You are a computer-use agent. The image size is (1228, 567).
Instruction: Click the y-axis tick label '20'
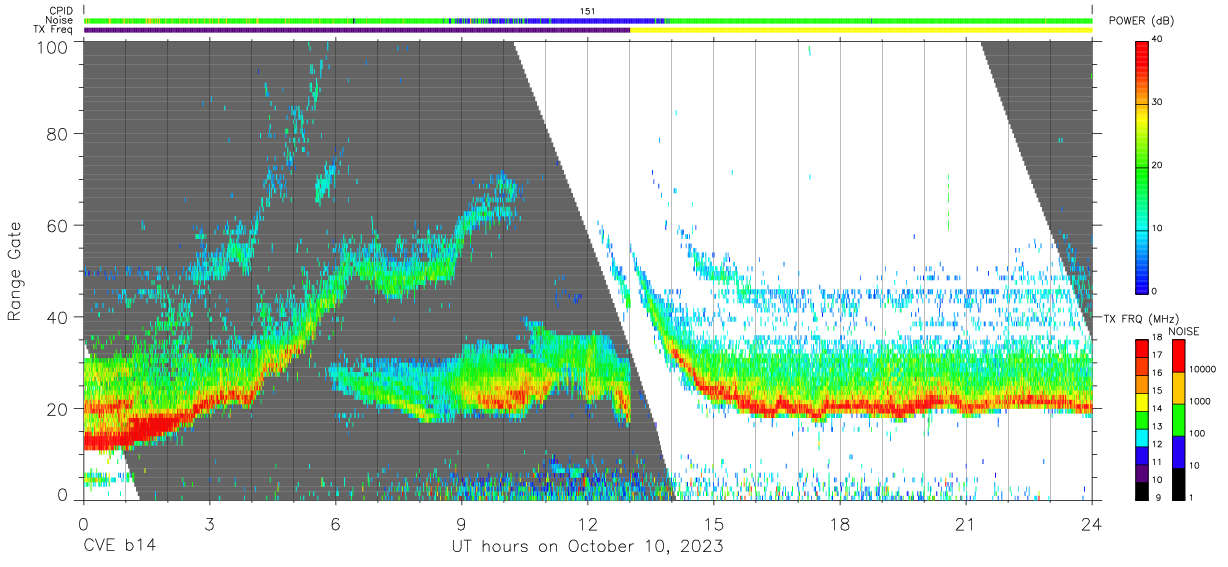click(x=58, y=409)
